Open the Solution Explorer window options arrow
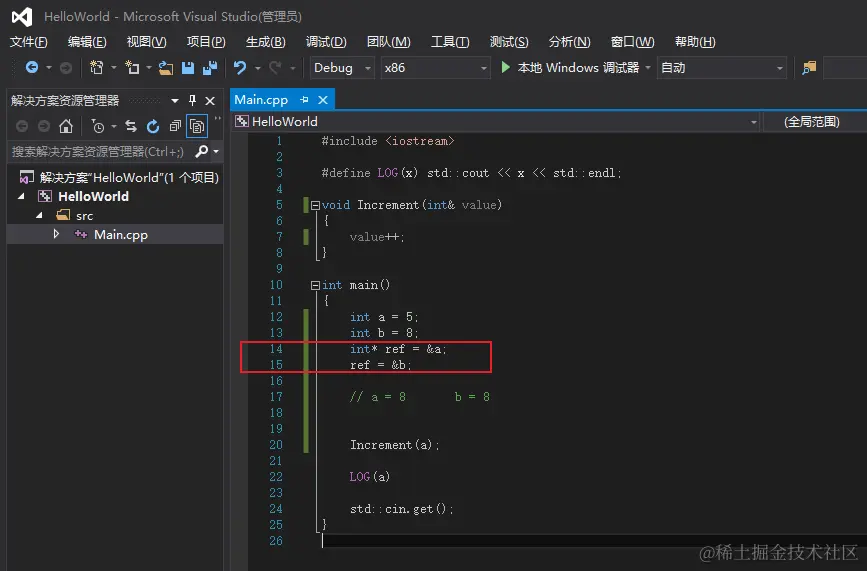Screen dimensions: 867x571 pyautogui.click(x=175, y=101)
